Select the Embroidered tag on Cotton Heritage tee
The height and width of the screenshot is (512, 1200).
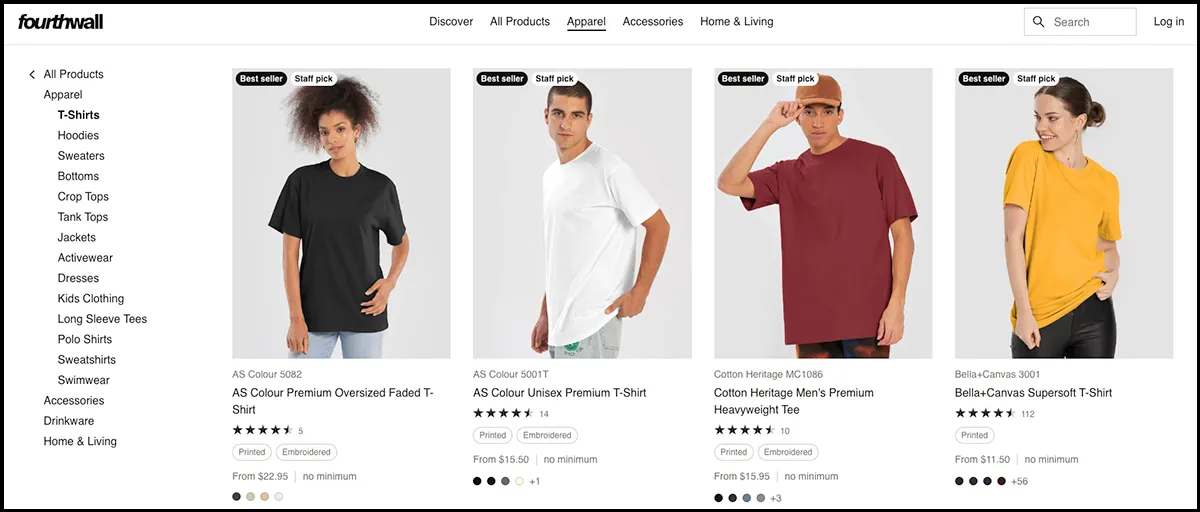[x=788, y=452]
